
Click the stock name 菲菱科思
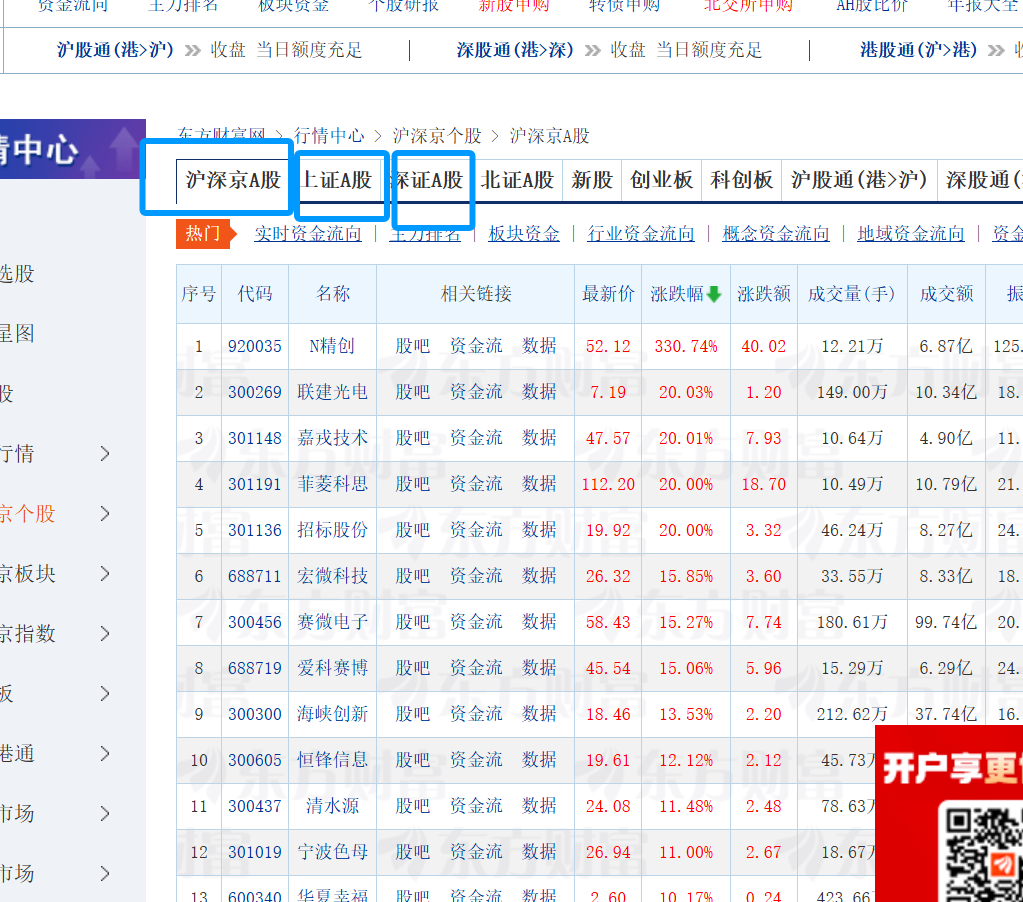coord(332,484)
